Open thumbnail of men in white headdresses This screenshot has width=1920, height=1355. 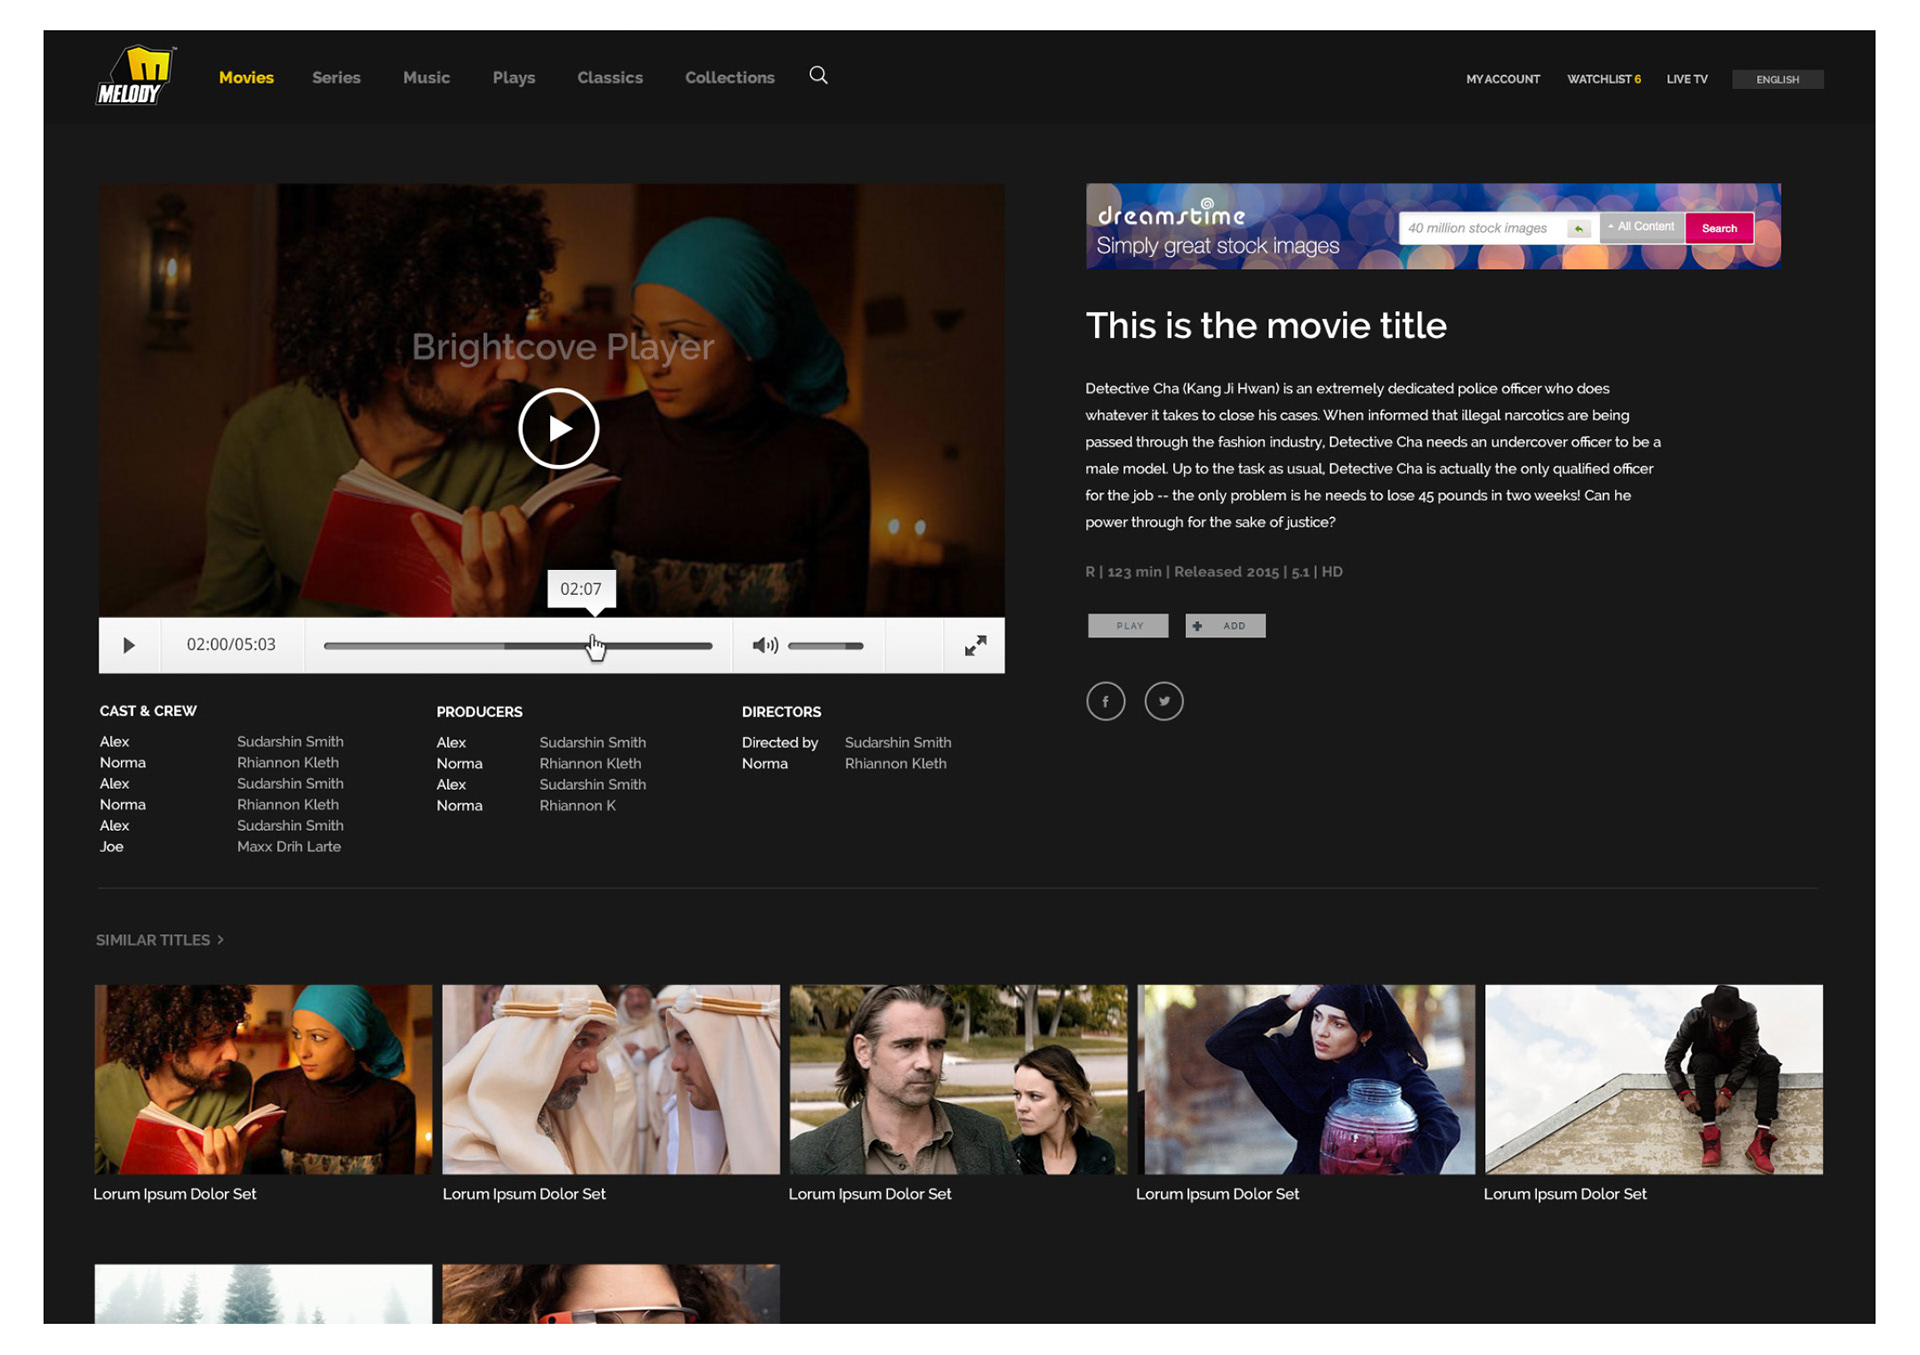(611, 1079)
